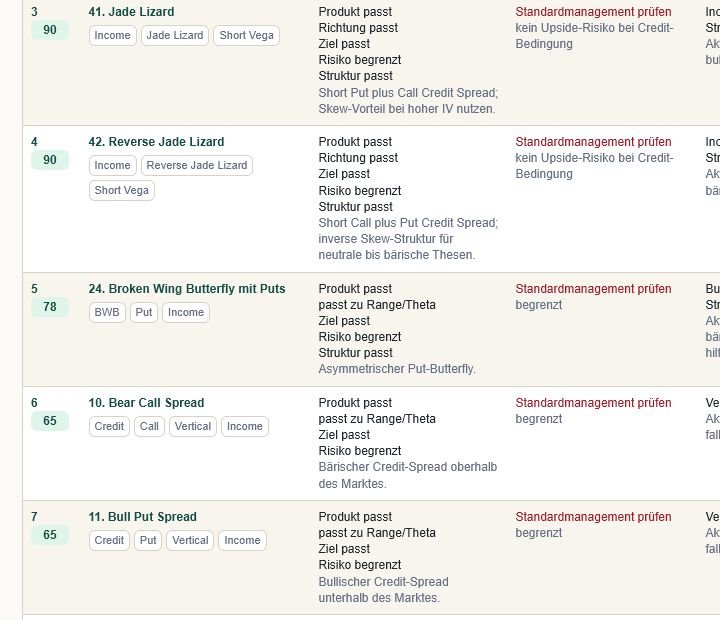Select the Income tag on Reverse Jade Lizard

(x=112, y=165)
